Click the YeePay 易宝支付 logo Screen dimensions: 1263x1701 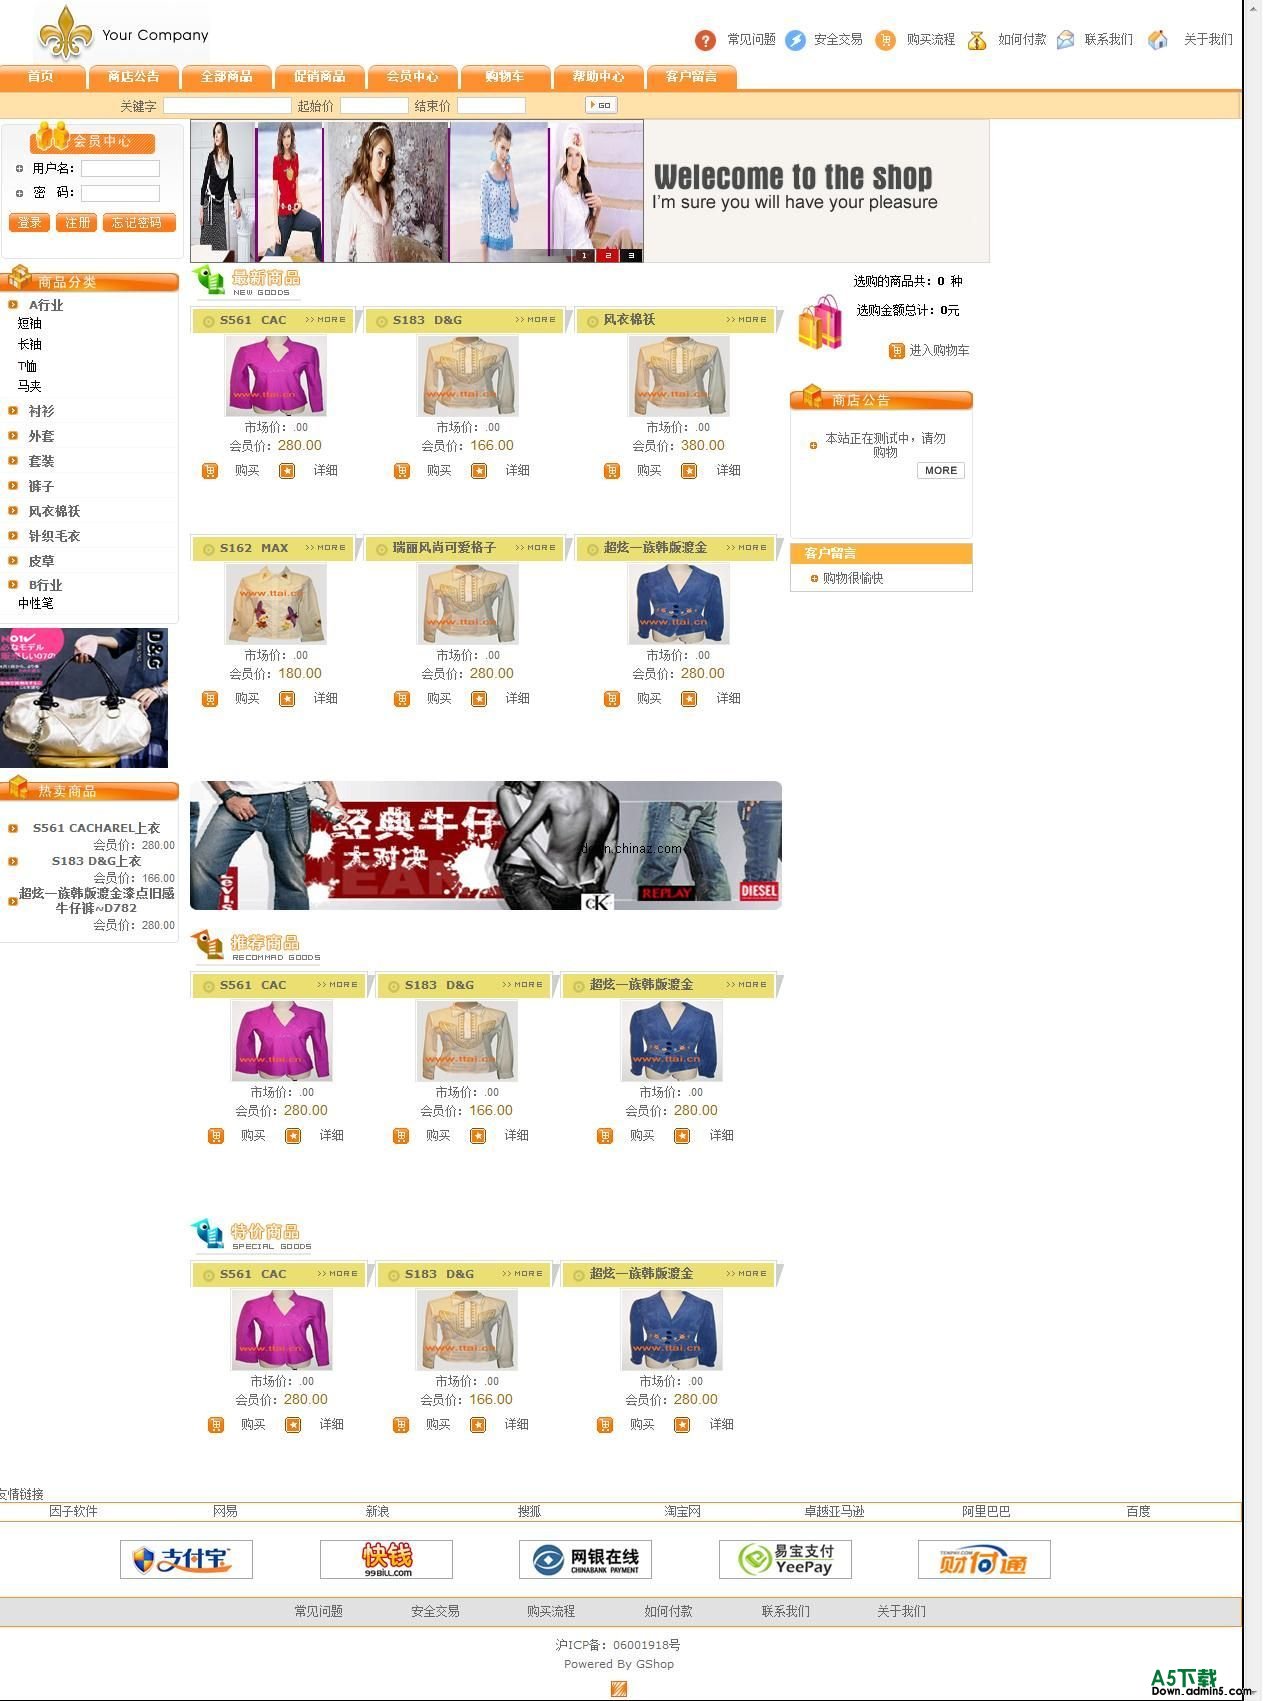coord(785,1559)
